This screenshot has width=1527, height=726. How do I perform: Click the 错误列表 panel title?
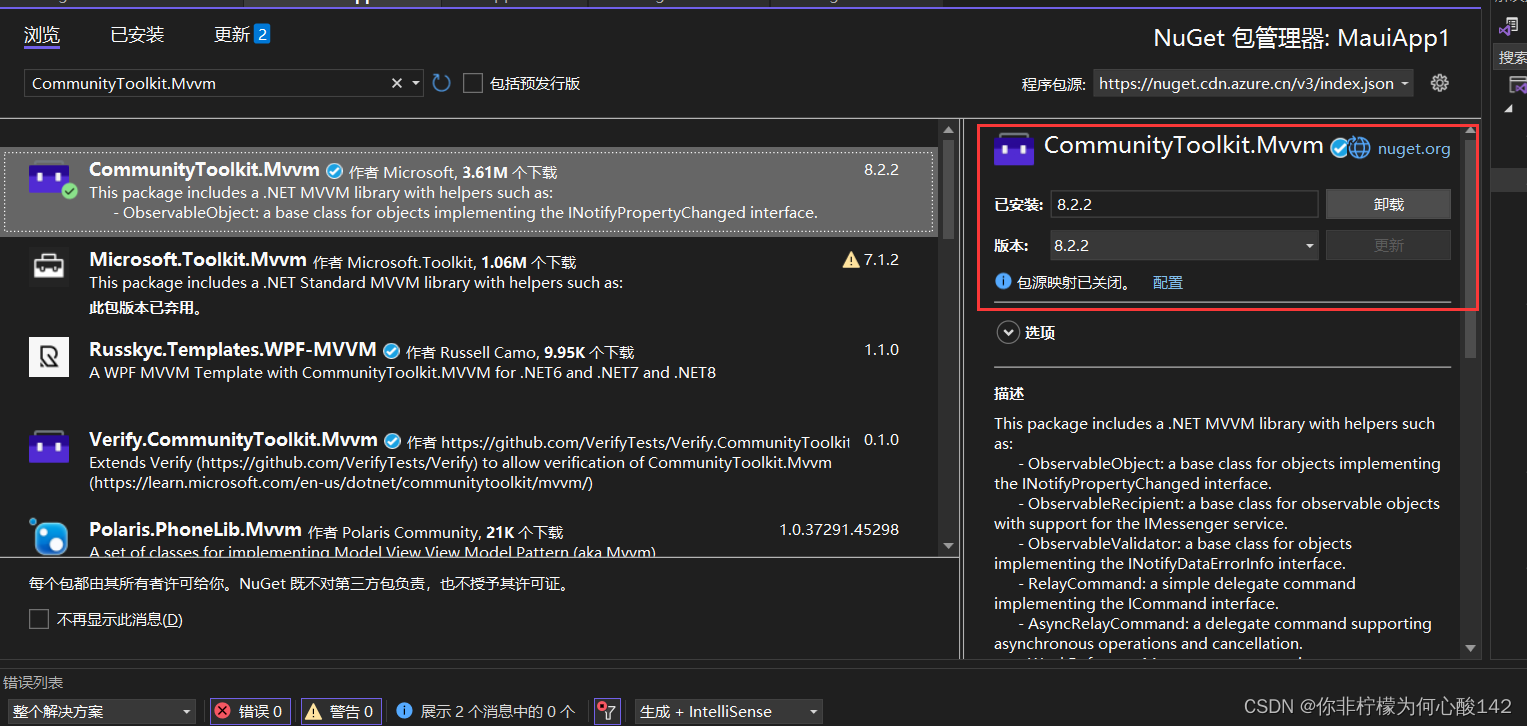coord(33,683)
